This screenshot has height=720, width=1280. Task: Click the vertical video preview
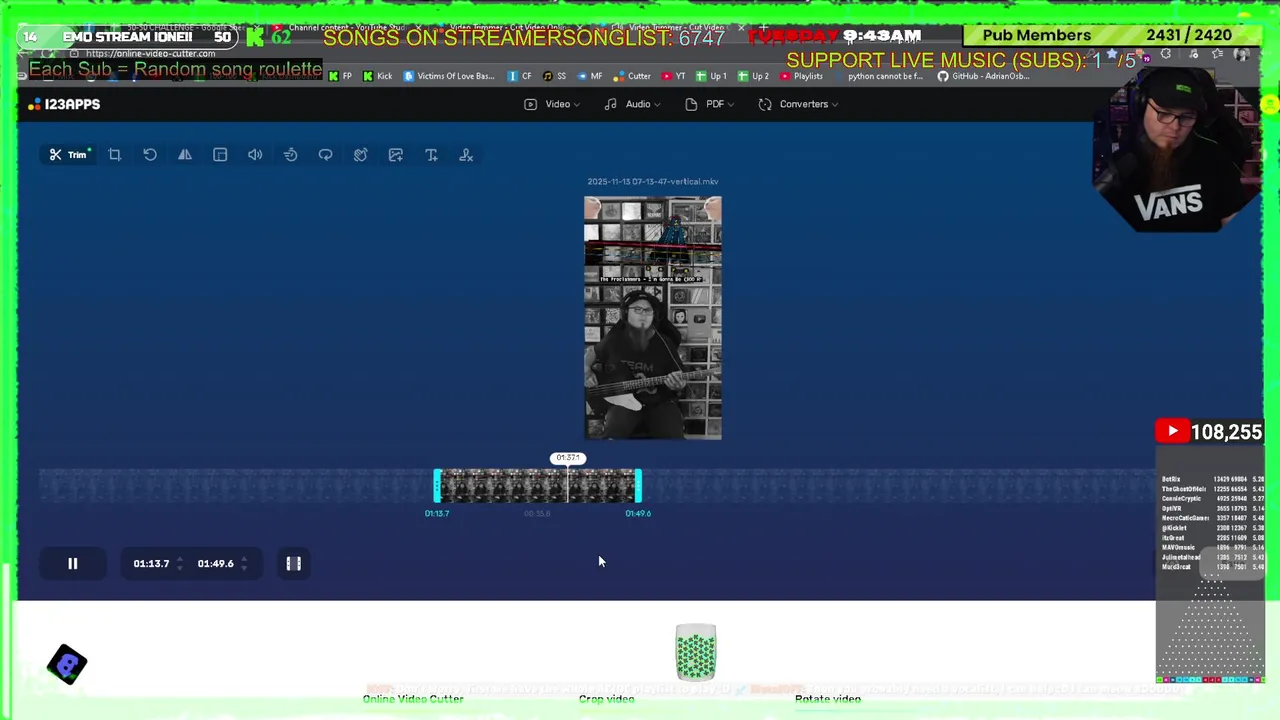click(x=653, y=318)
